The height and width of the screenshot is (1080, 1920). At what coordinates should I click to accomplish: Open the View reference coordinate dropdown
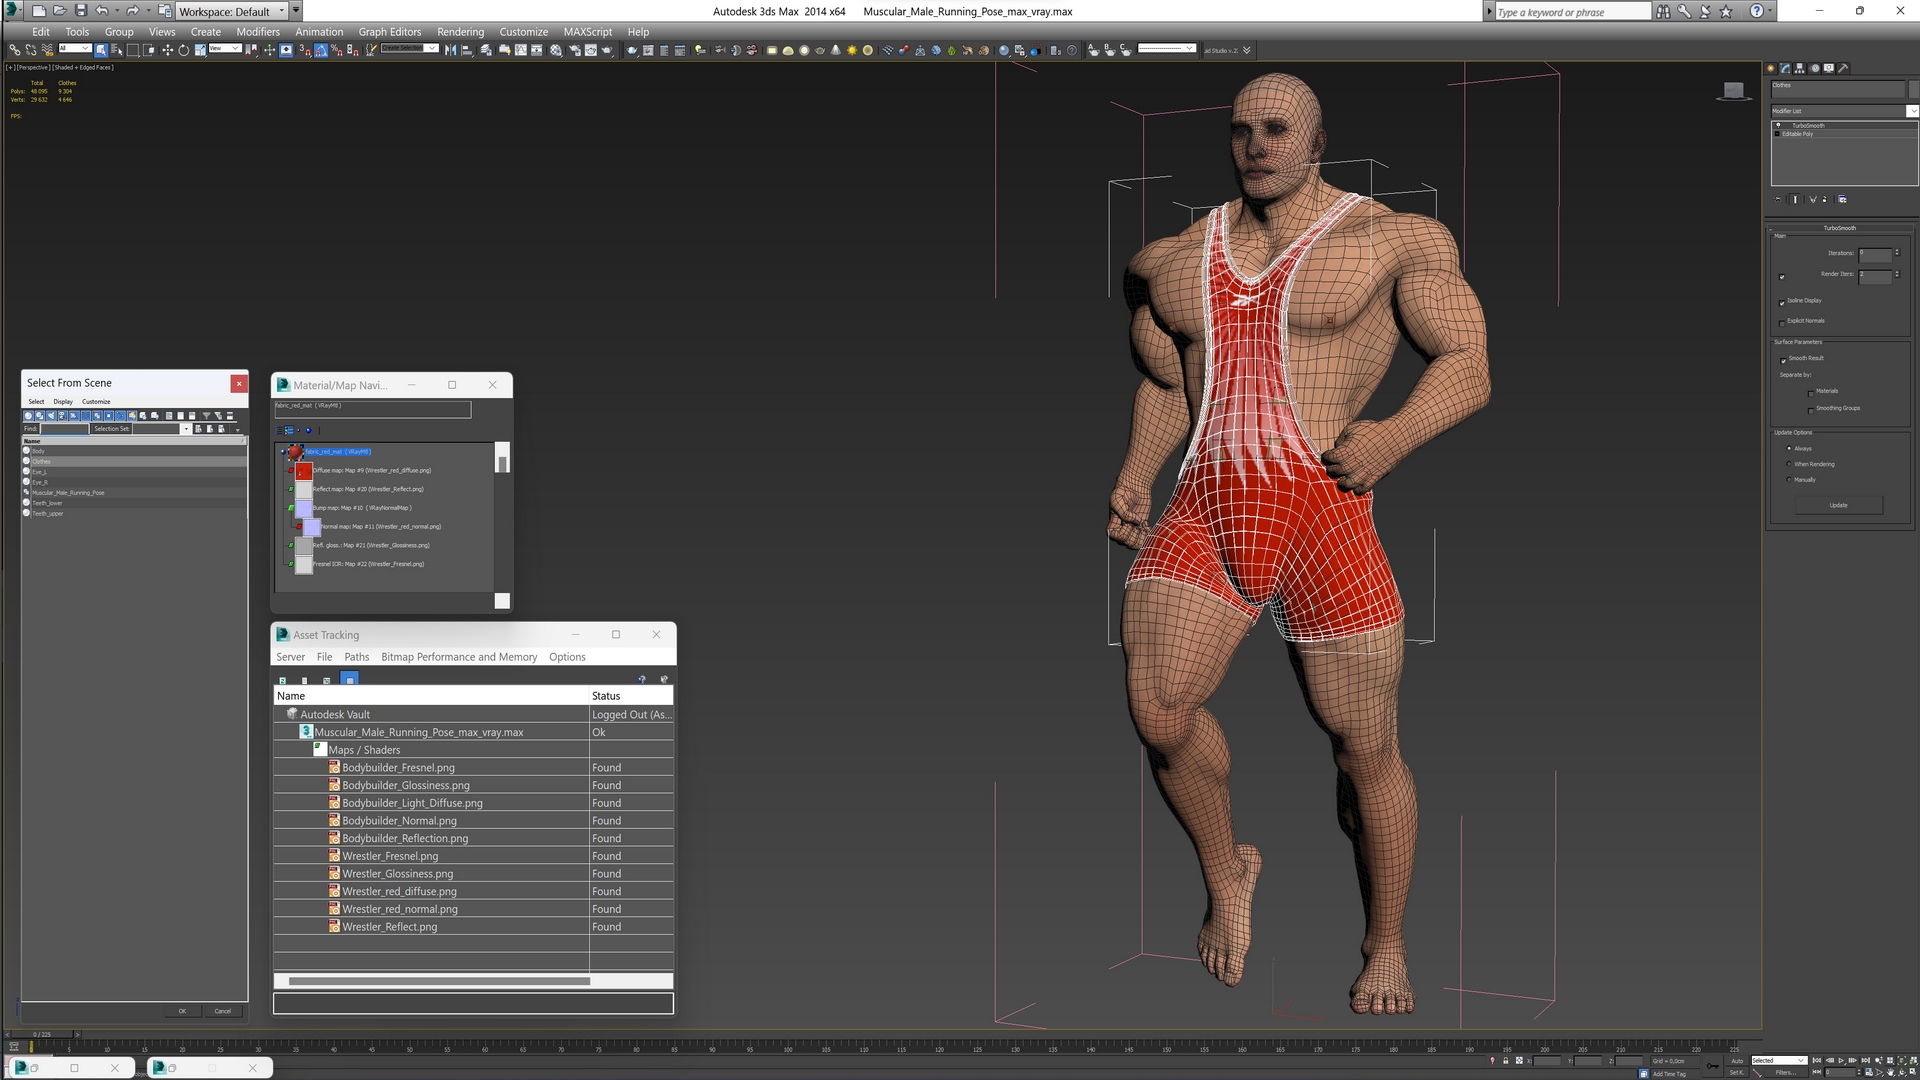(224, 48)
